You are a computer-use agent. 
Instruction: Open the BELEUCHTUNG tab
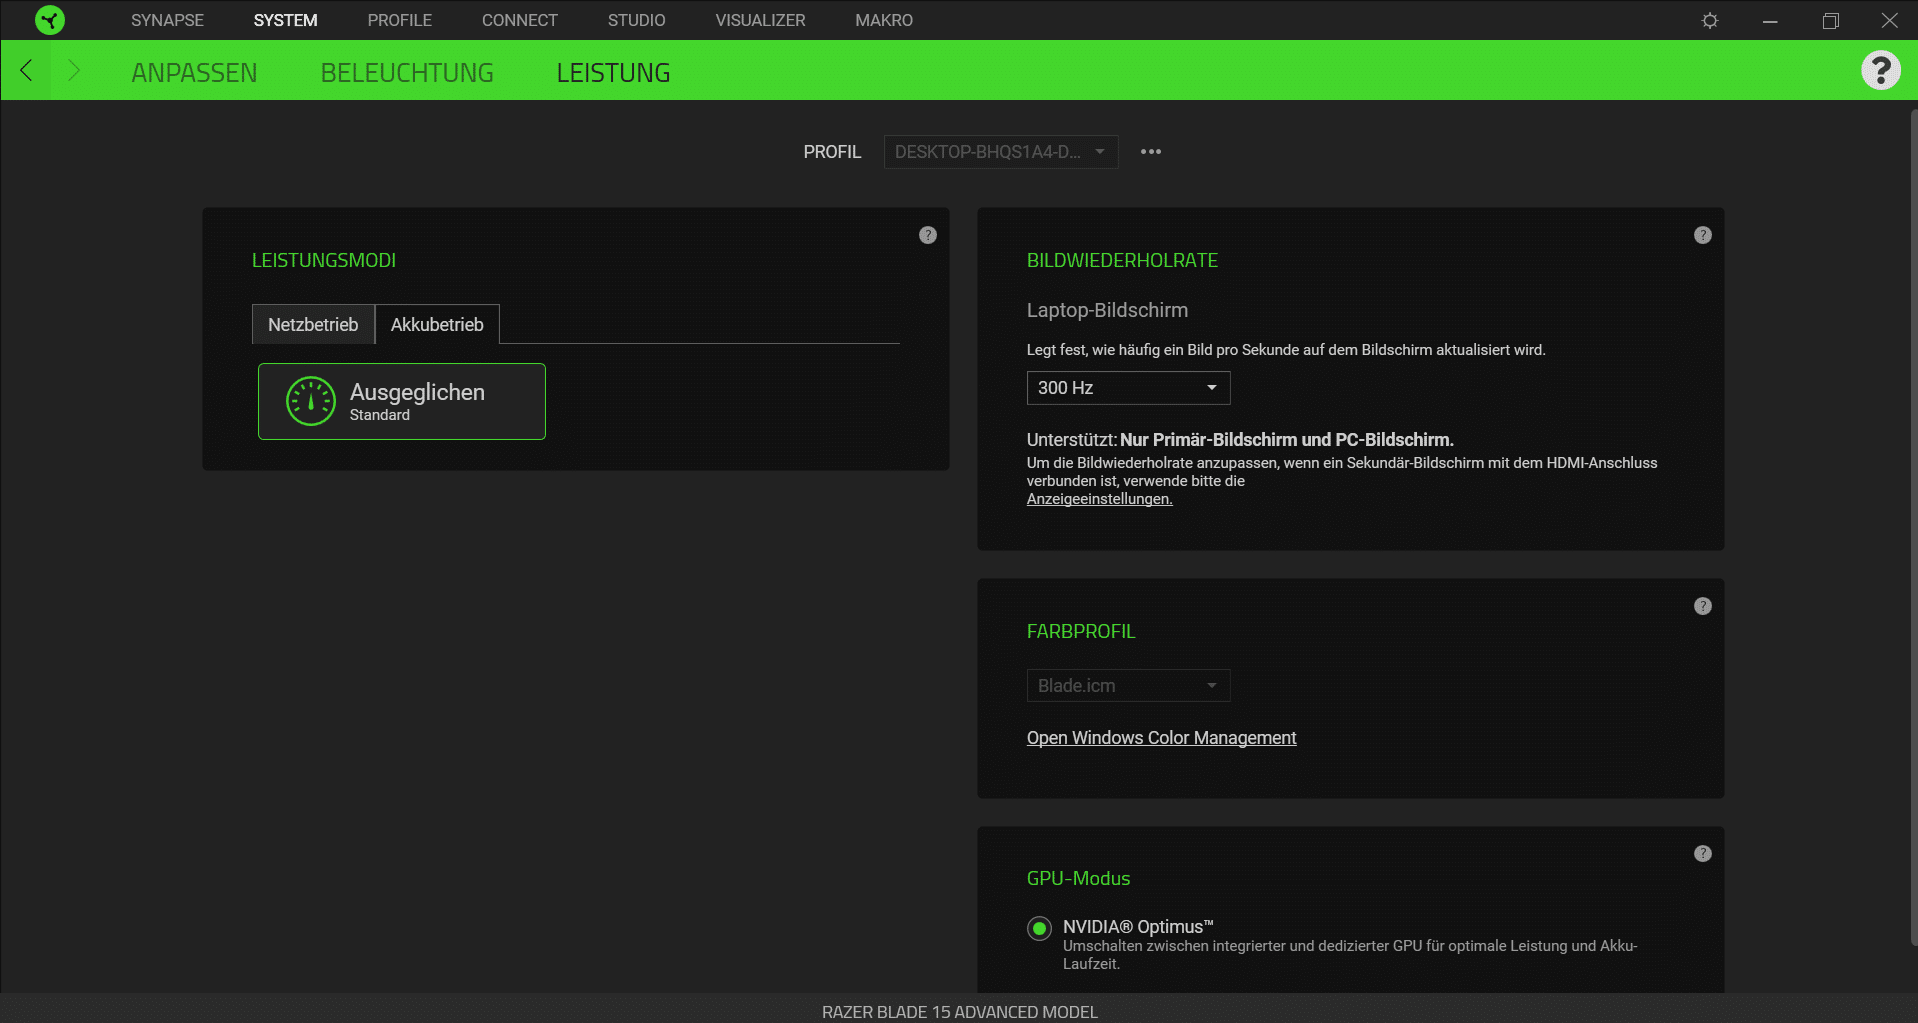[407, 73]
